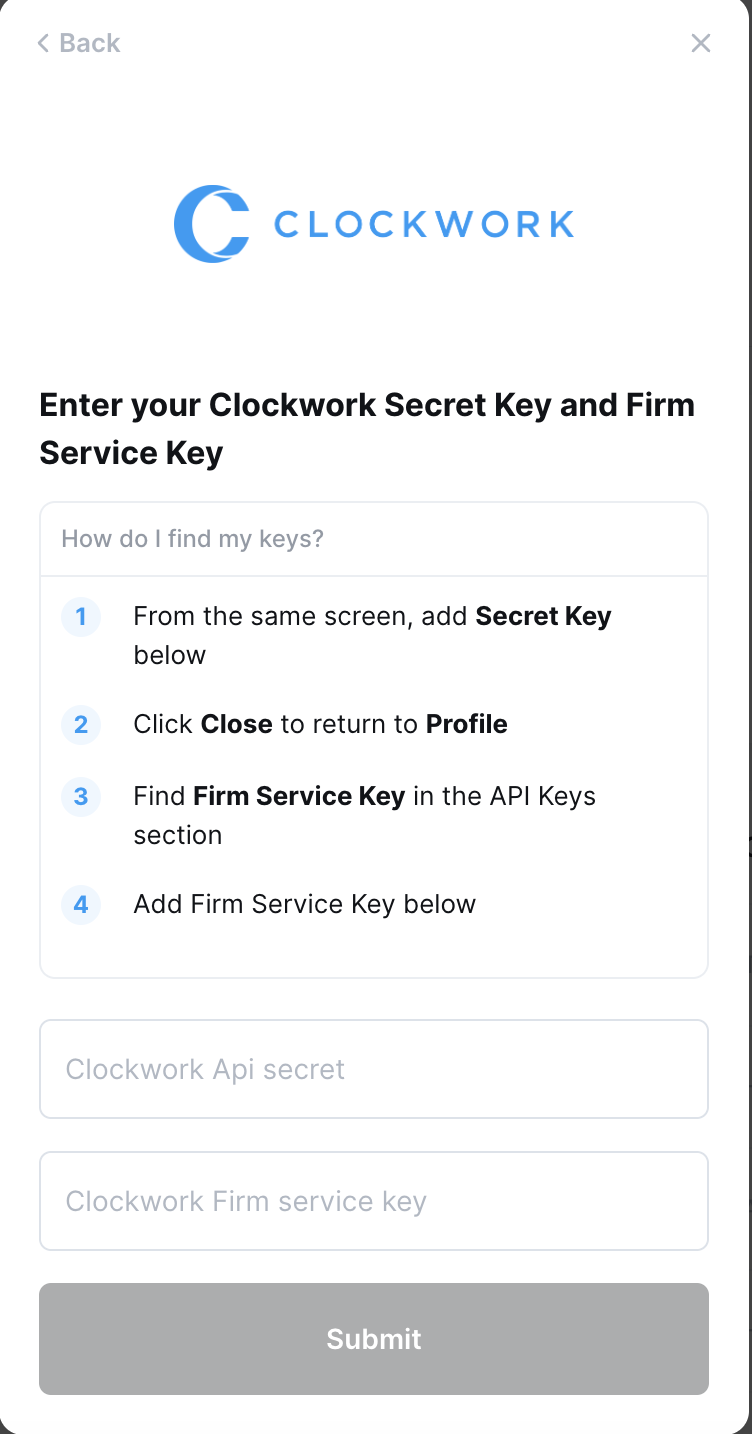Click the blue Clockwork C logo icon
The image size is (752, 1434).
tap(211, 224)
